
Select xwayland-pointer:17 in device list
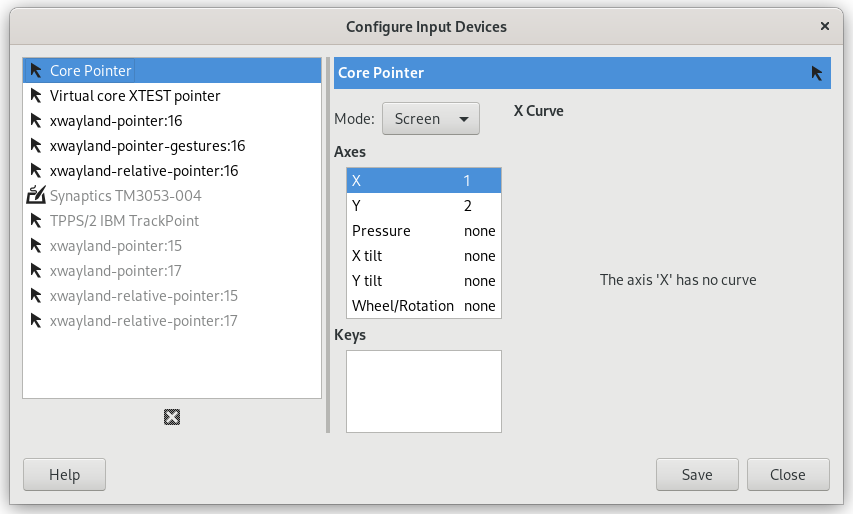(x=172, y=271)
